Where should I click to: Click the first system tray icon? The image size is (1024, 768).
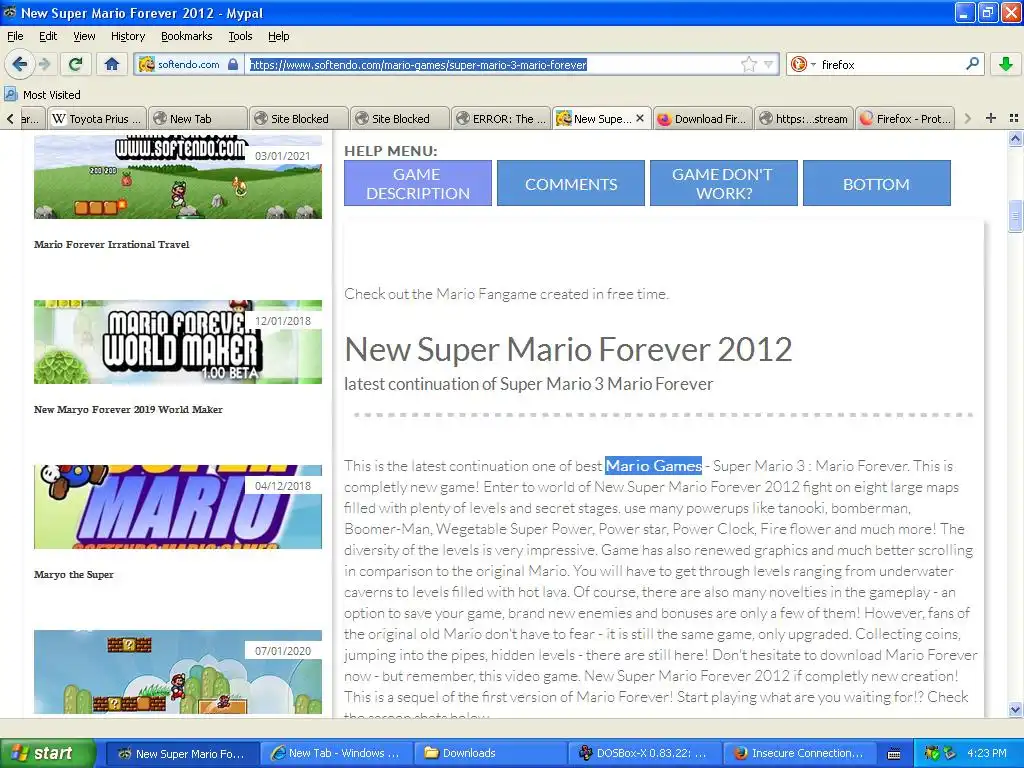click(x=931, y=753)
